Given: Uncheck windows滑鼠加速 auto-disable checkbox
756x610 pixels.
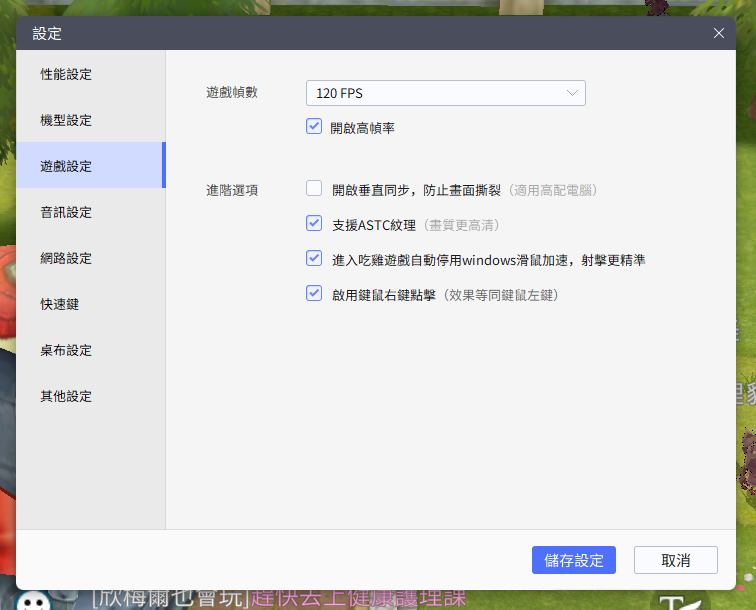Looking at the screenshot, I should point(314,258).
